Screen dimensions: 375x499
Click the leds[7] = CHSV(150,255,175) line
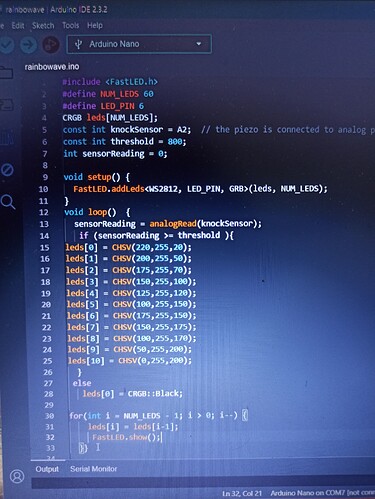[x=132, y=327]
